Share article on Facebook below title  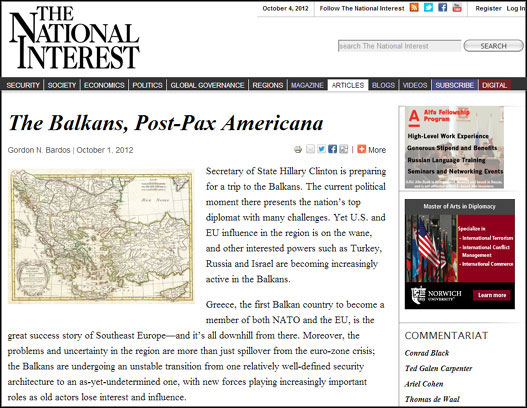(x=332, y=149)
